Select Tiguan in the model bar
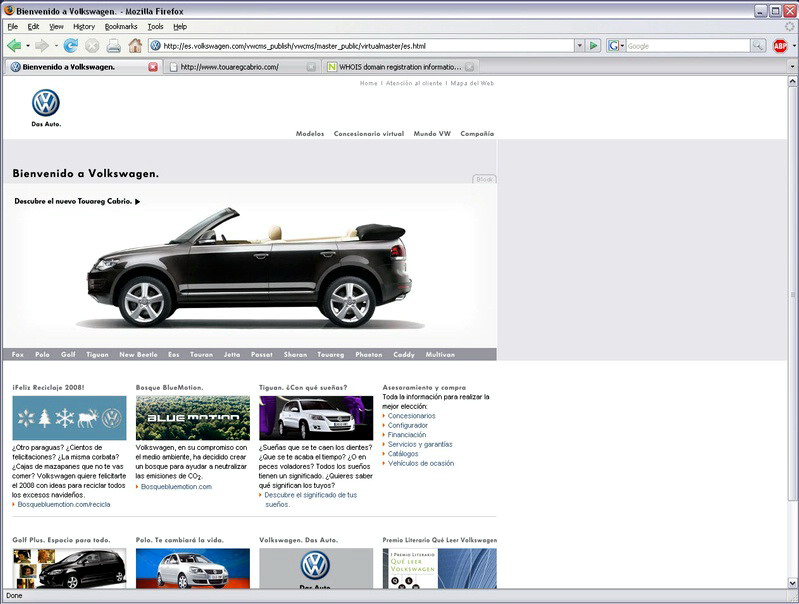The width and height of the screenshot is (799, 604). [97, 354]
